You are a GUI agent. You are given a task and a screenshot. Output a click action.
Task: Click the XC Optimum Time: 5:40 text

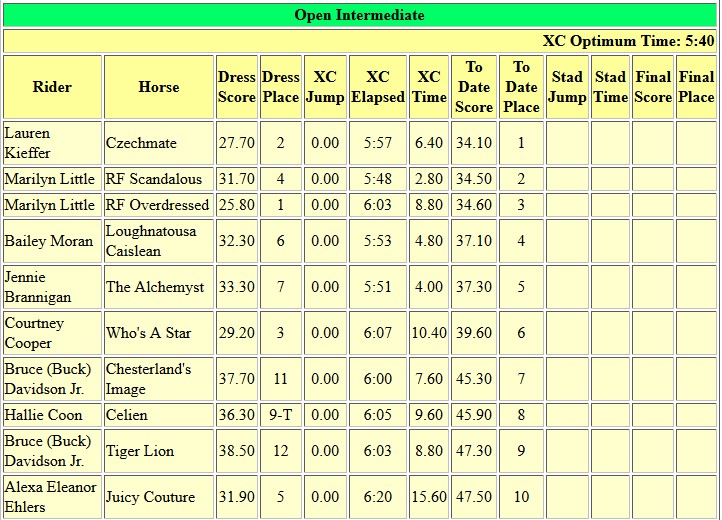tap(629, 41)
